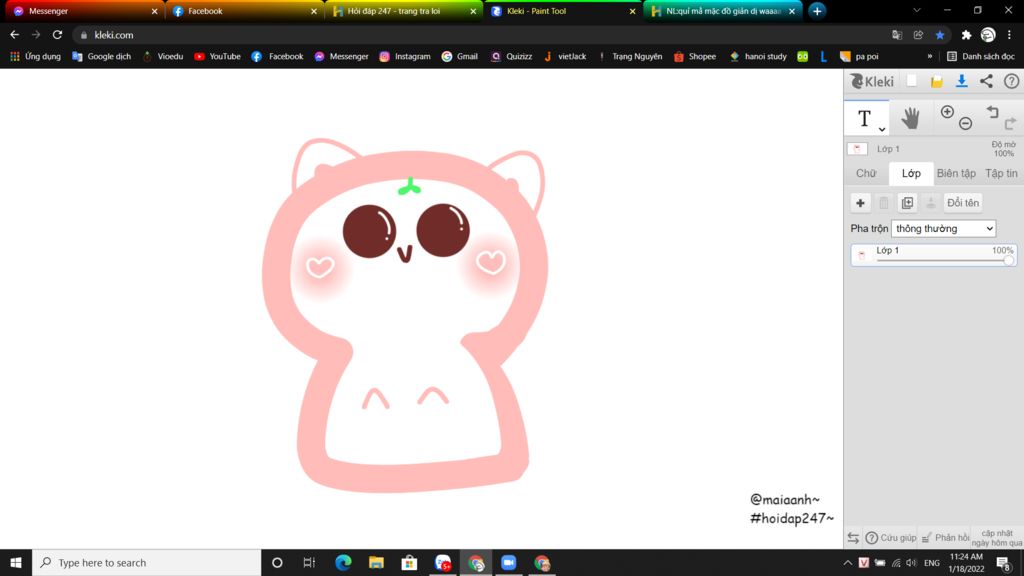Open Kleki help question mark icon
Screen dimensions: 1024x576
pos(1011,81)
